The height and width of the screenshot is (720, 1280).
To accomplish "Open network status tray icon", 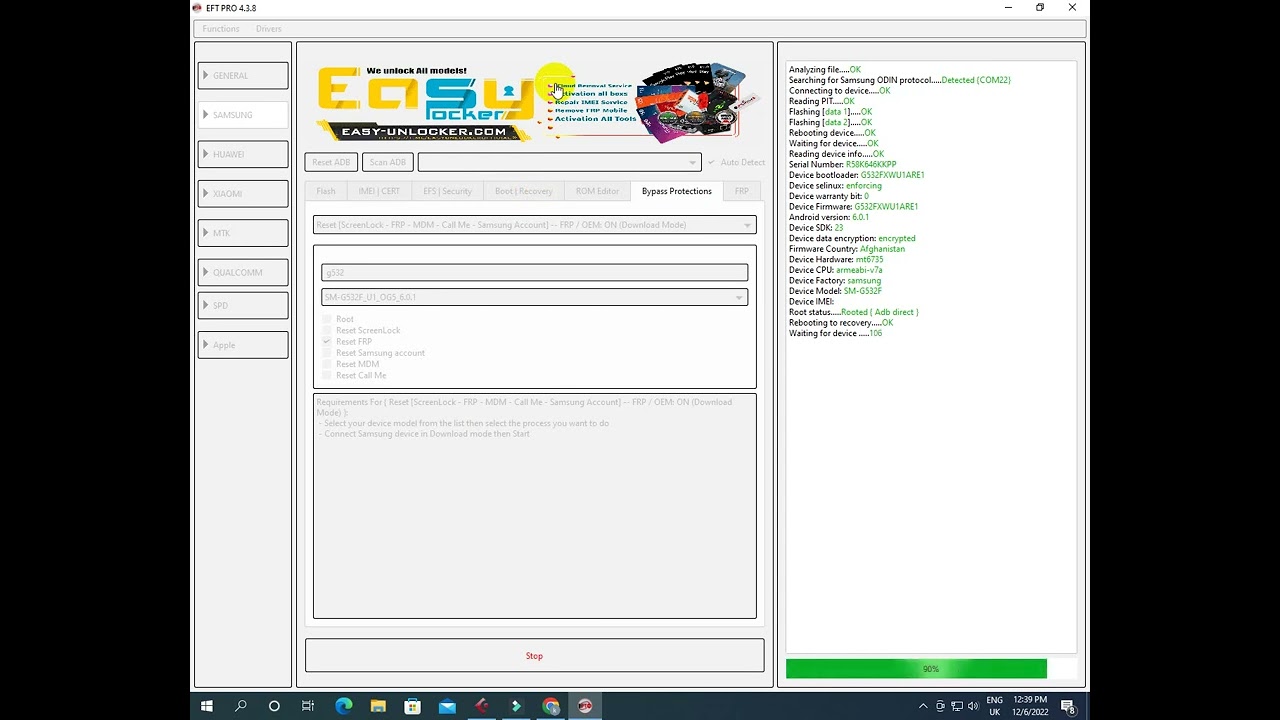I will pyautogui.click(x=957, y=706).
